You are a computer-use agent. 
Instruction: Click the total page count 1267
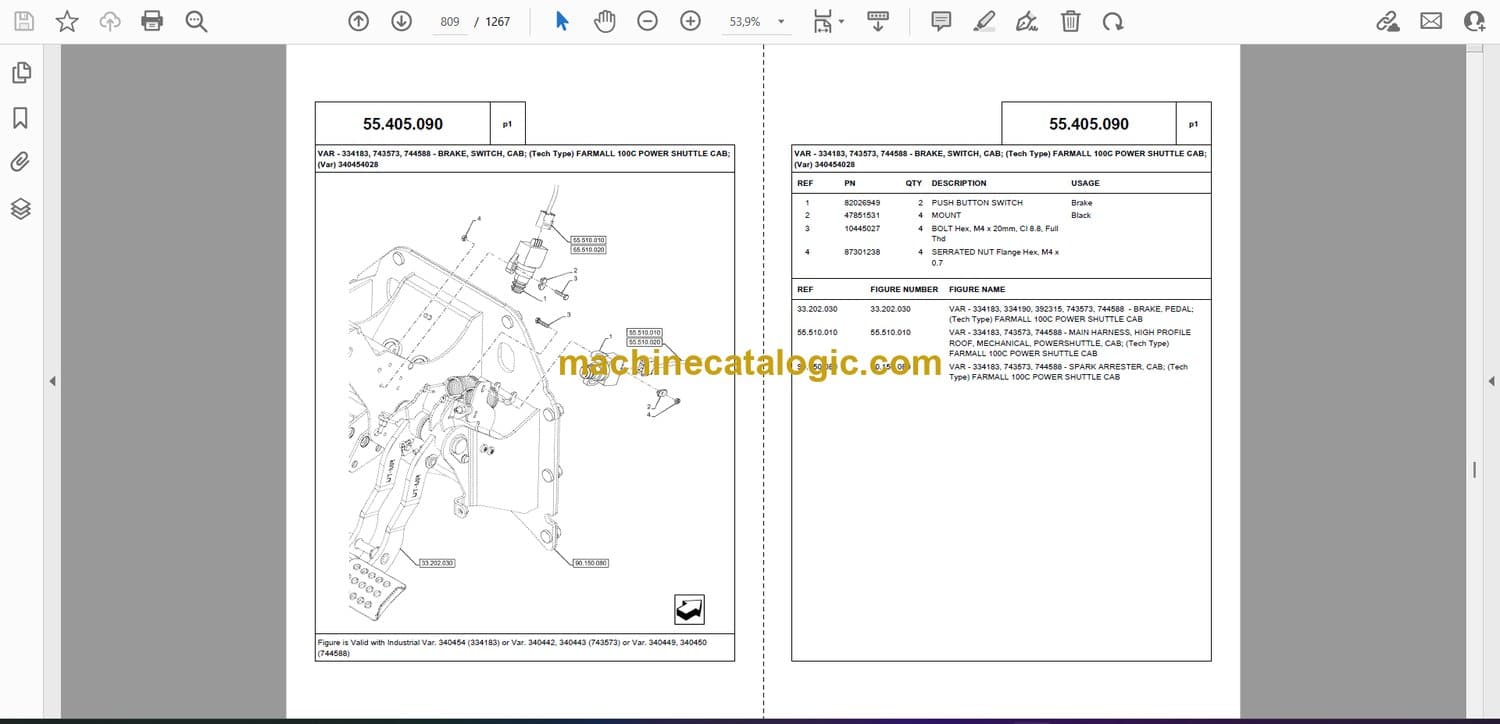click(498, 21)
